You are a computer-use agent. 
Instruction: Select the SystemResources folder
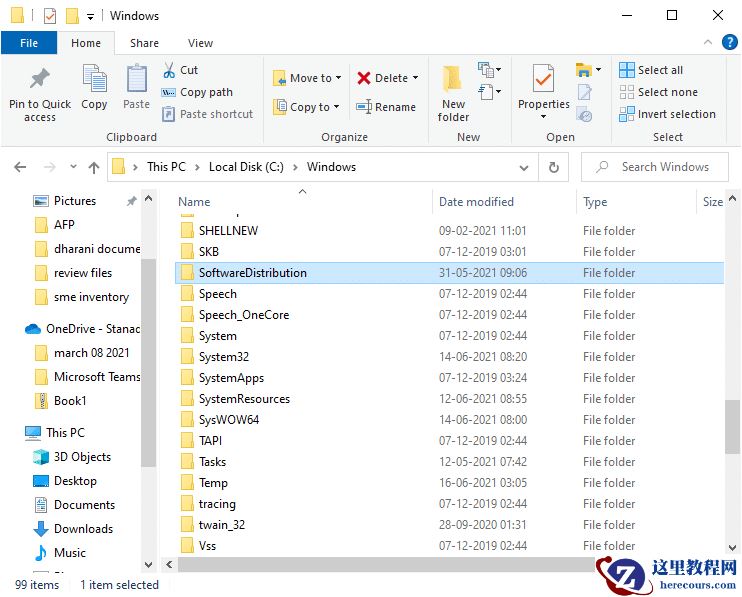450,399
